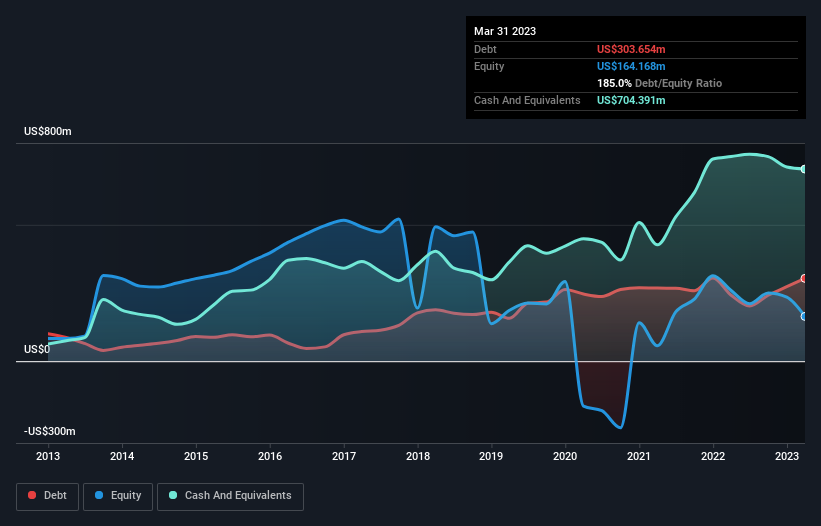821x526 pixels.
Task: Click the 2022 x-axis label
Action: pyautogui.click(x=713, y=456)
